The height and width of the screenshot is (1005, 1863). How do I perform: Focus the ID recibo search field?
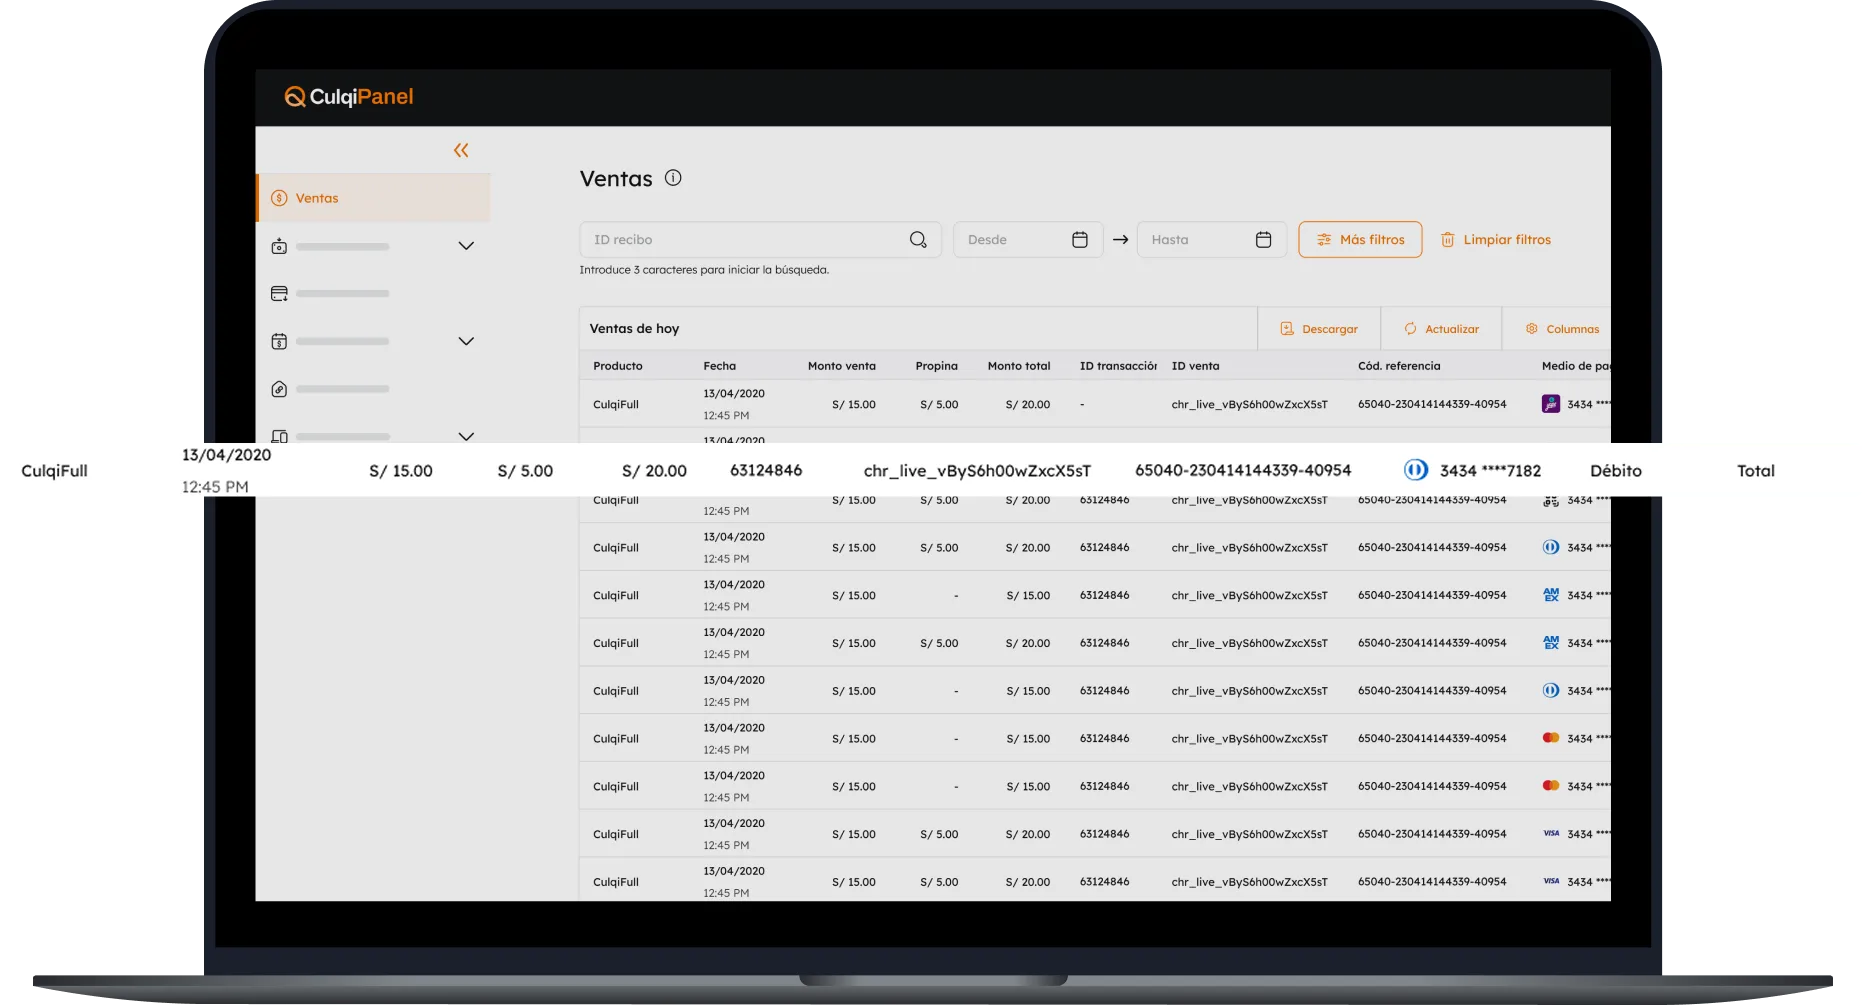coord(745,240)
